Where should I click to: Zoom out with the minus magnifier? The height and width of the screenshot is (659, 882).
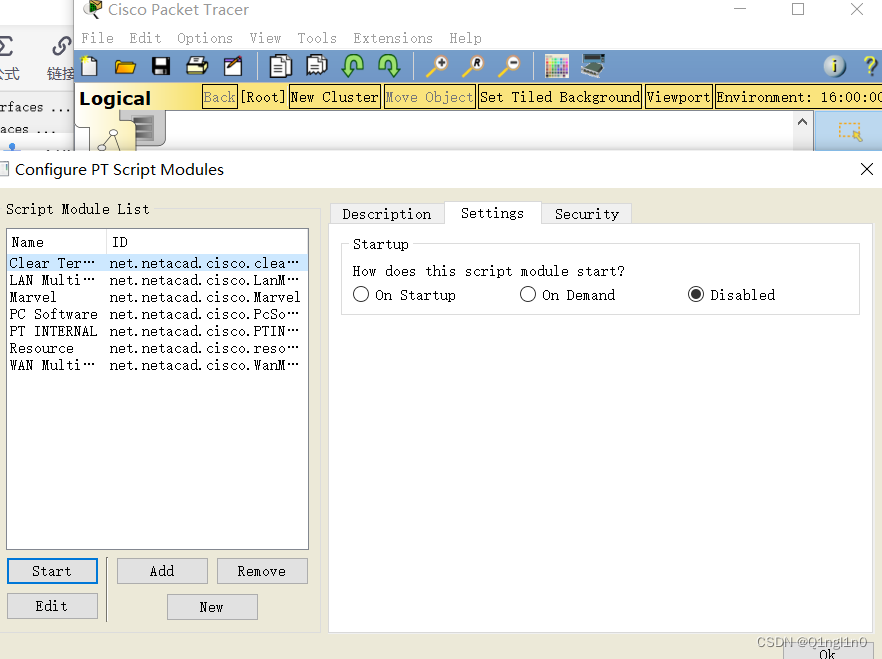tap(510, 66)
